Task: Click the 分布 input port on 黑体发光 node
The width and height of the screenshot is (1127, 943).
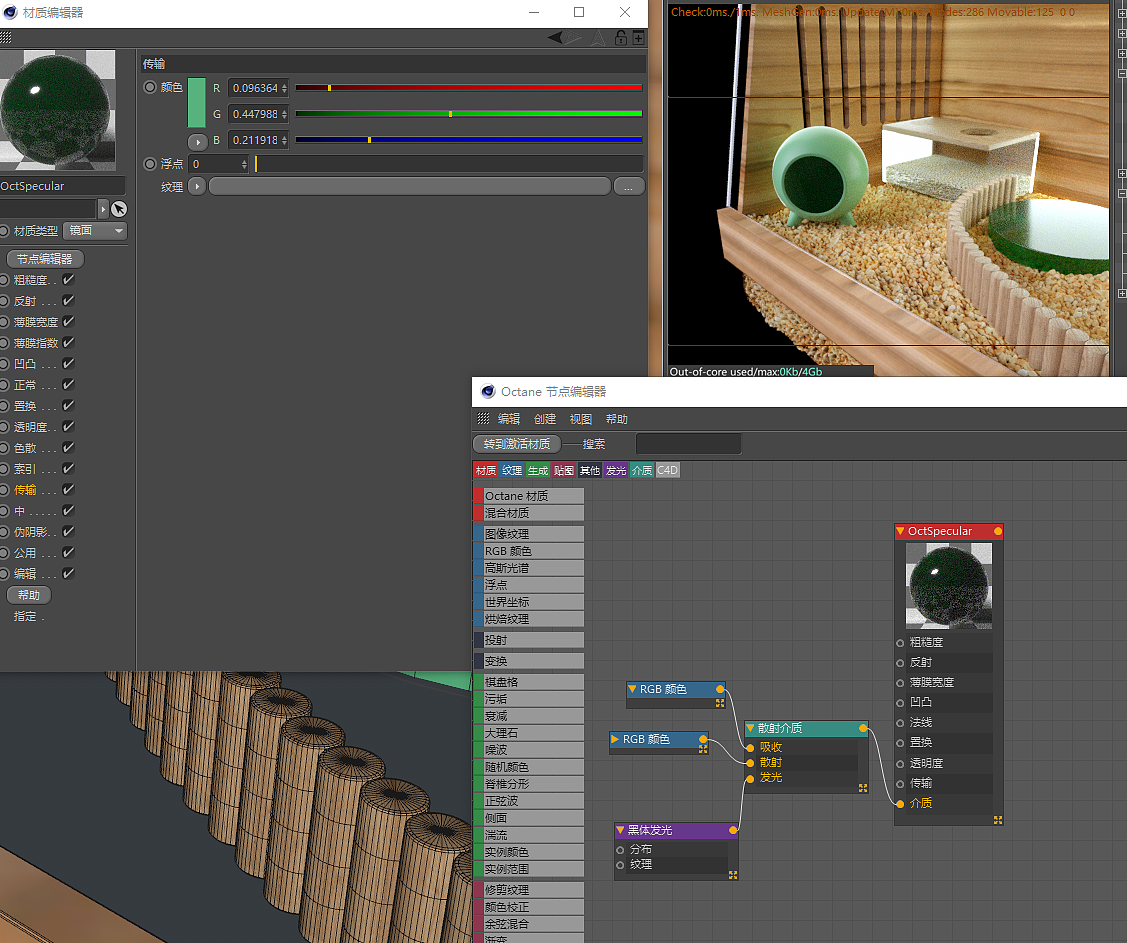Action: coord(620,850)
